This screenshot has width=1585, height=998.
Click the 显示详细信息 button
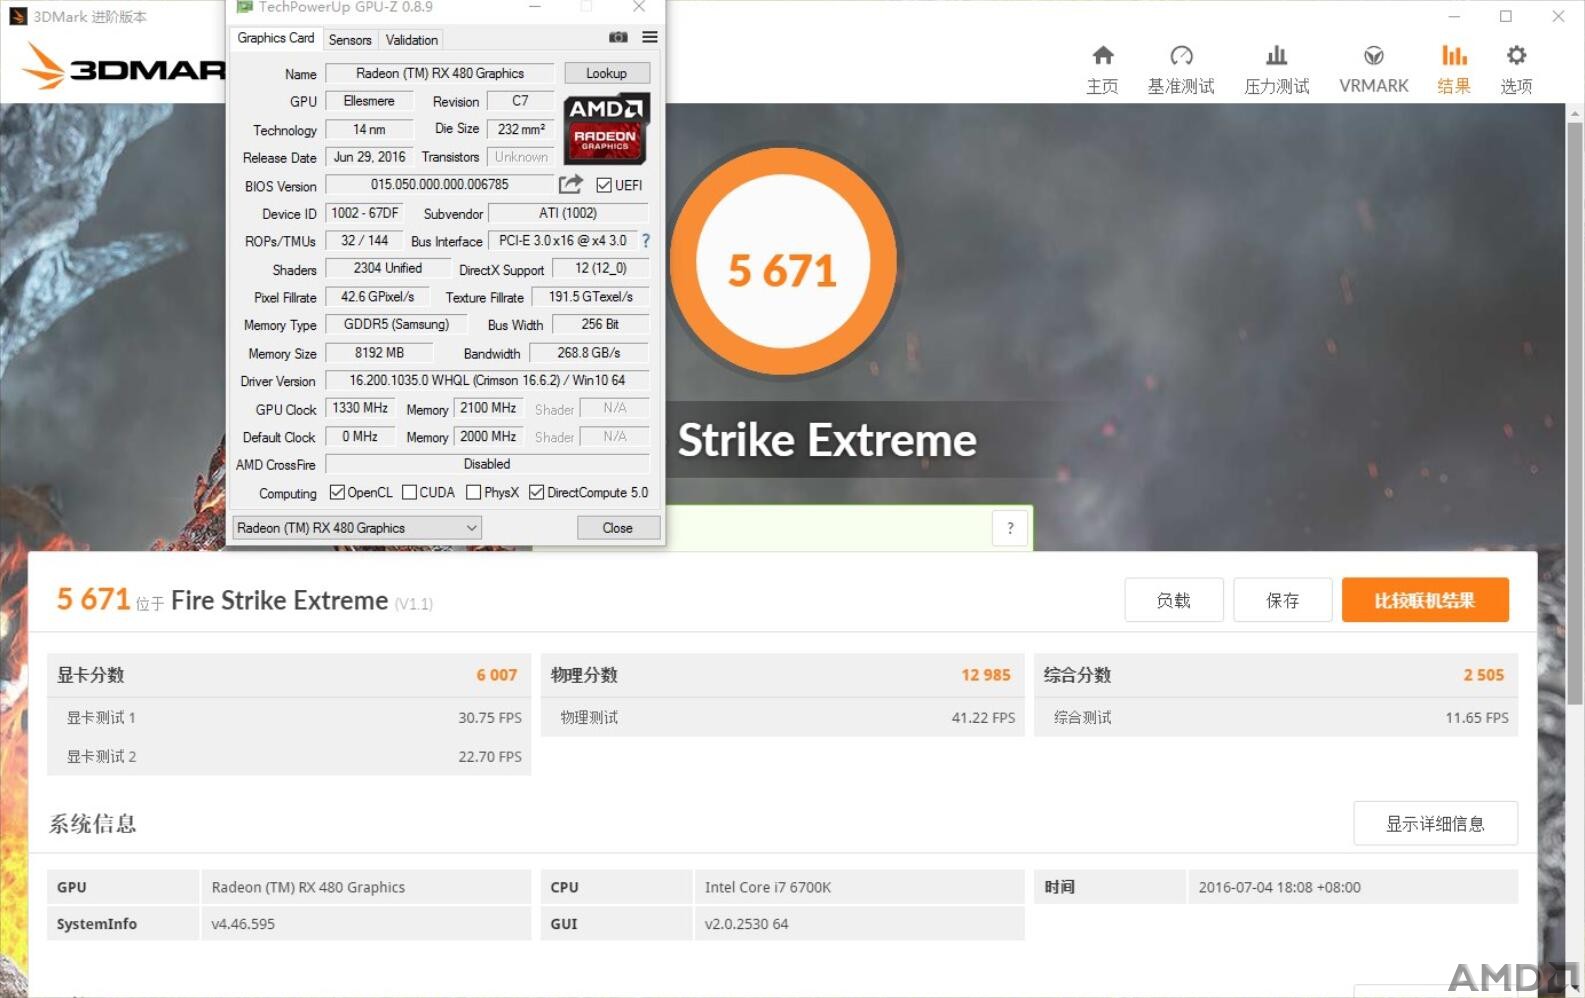point(1436,823)
